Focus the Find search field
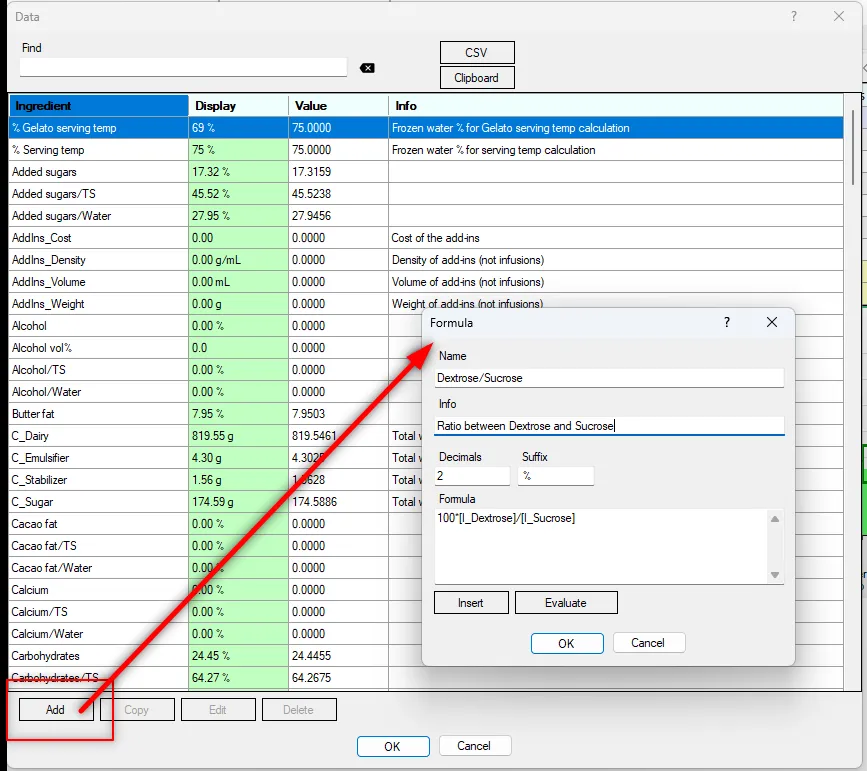867x771 pixels. pyautogui.click(x=183, y=67)
